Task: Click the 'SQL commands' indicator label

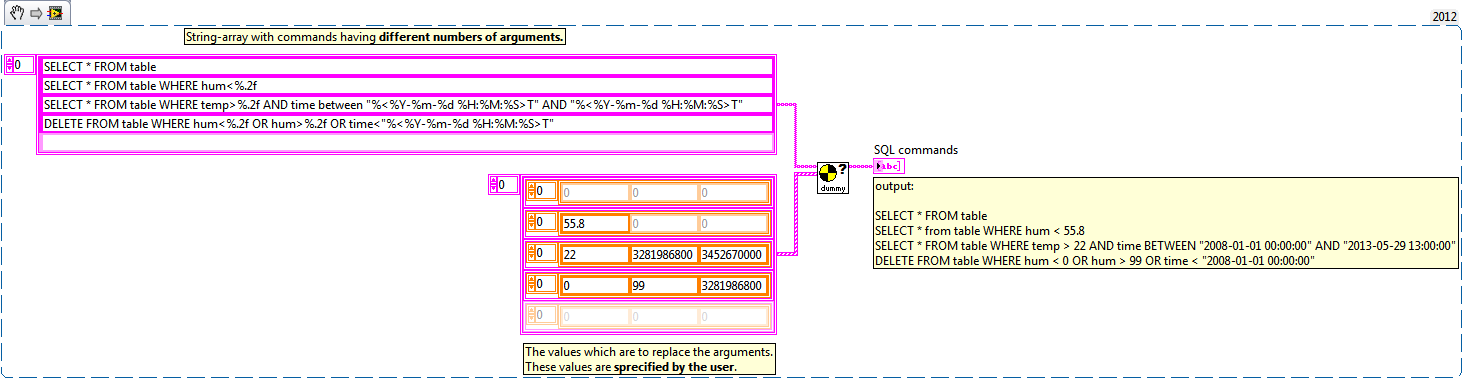Action: tap(916, 150)
